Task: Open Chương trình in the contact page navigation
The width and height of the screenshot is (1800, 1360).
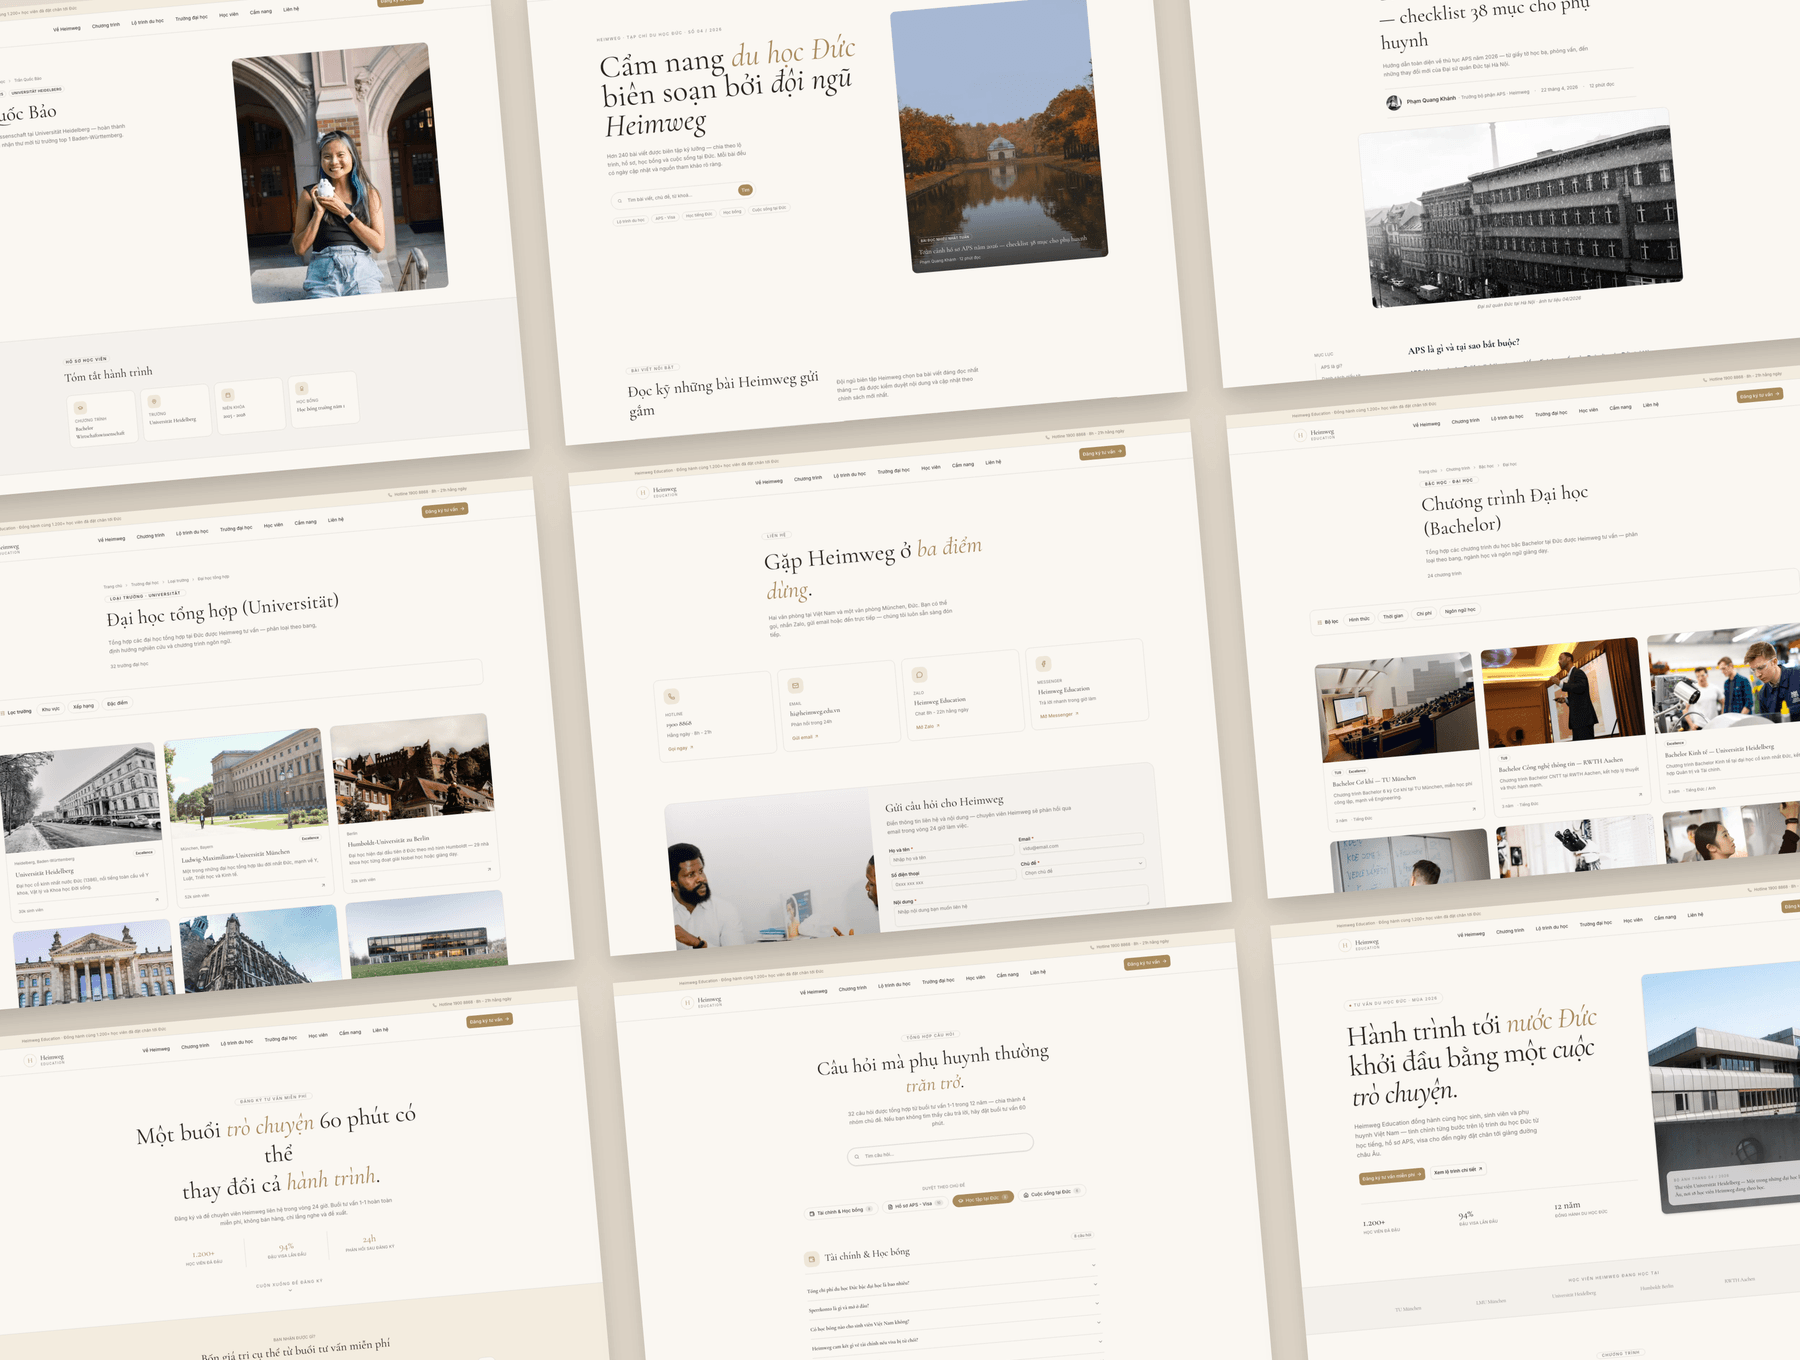Action: pyautogui.click(x=808, y=478)
